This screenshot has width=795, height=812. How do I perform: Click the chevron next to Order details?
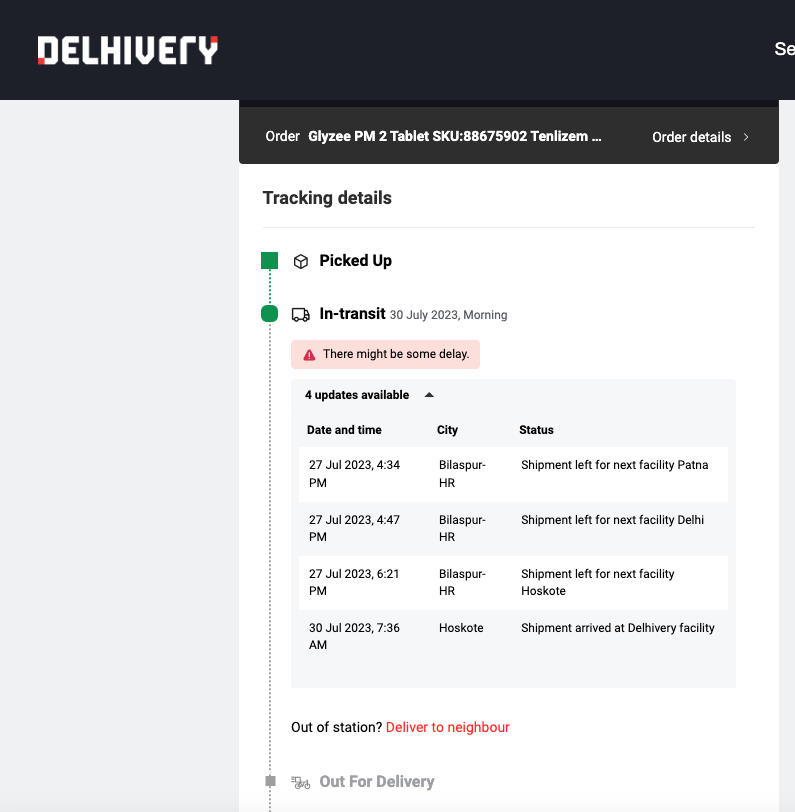[746, 137]
